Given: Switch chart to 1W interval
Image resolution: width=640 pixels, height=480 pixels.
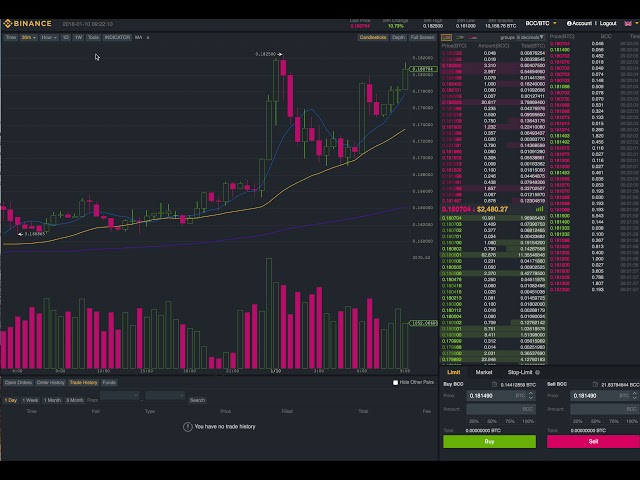Looking at the screenshot, I should (x=78, y=38).
